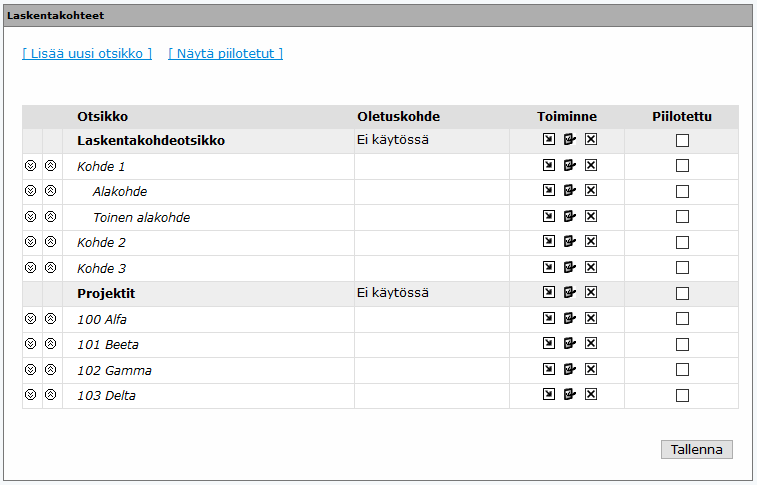Viewport: 757px width, 485px height.
Task: Check the hidden box for Projektit
Action: (682, 294)
